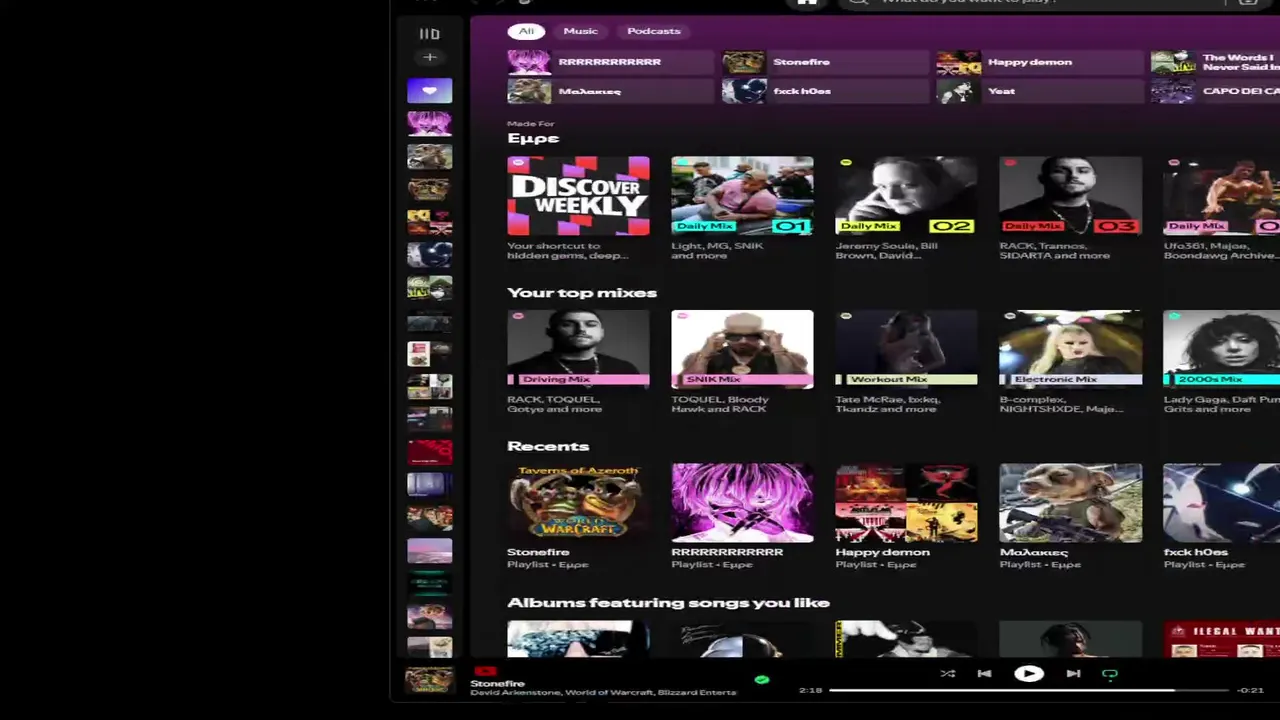Click the remaining time -0:21 label
1280x720 pixels.
point(1250,690)
